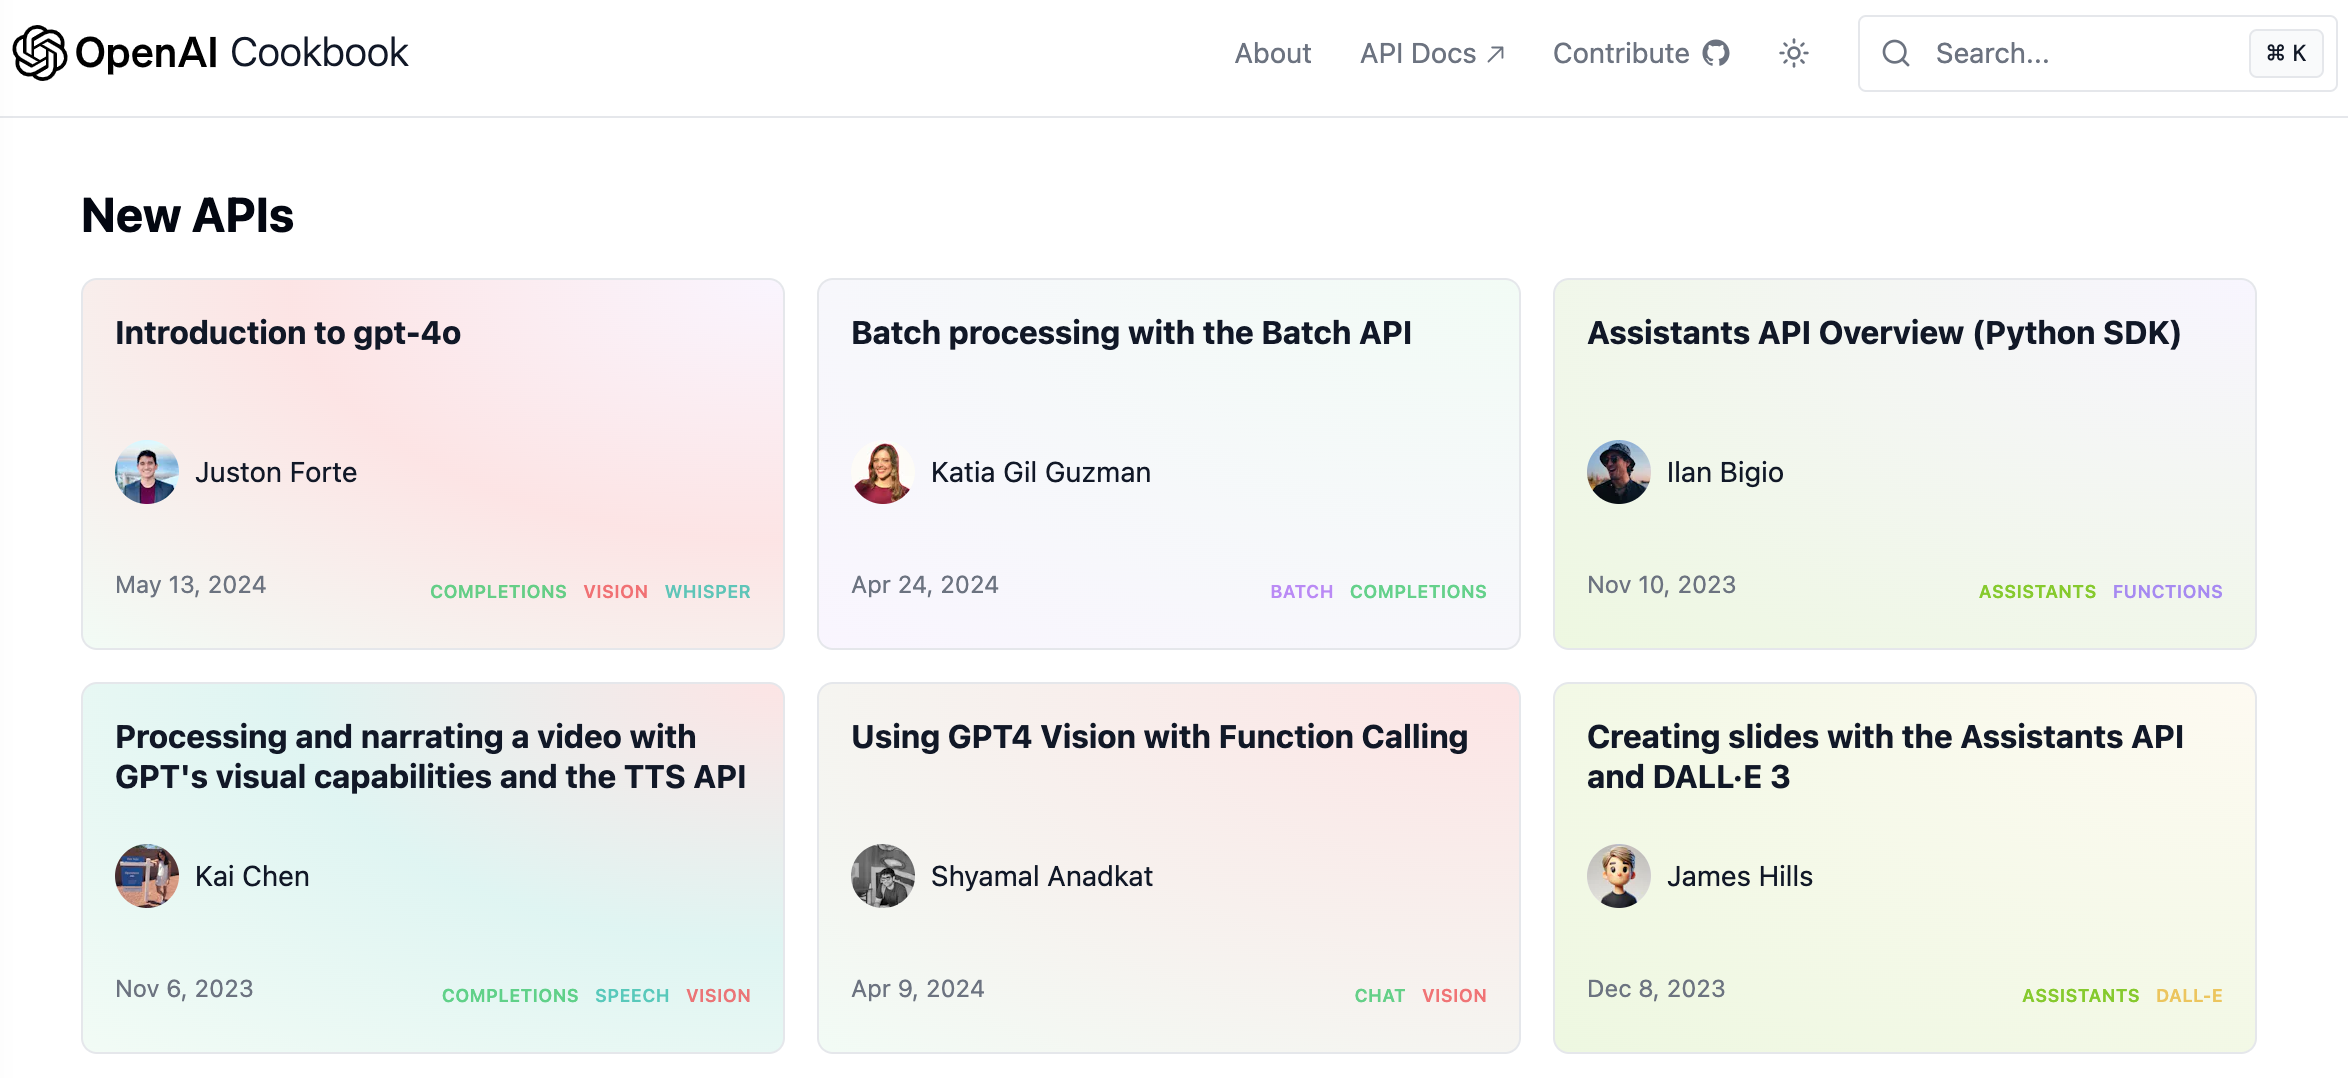Click the ⌘ K shortcut badge

point(2286,53)
